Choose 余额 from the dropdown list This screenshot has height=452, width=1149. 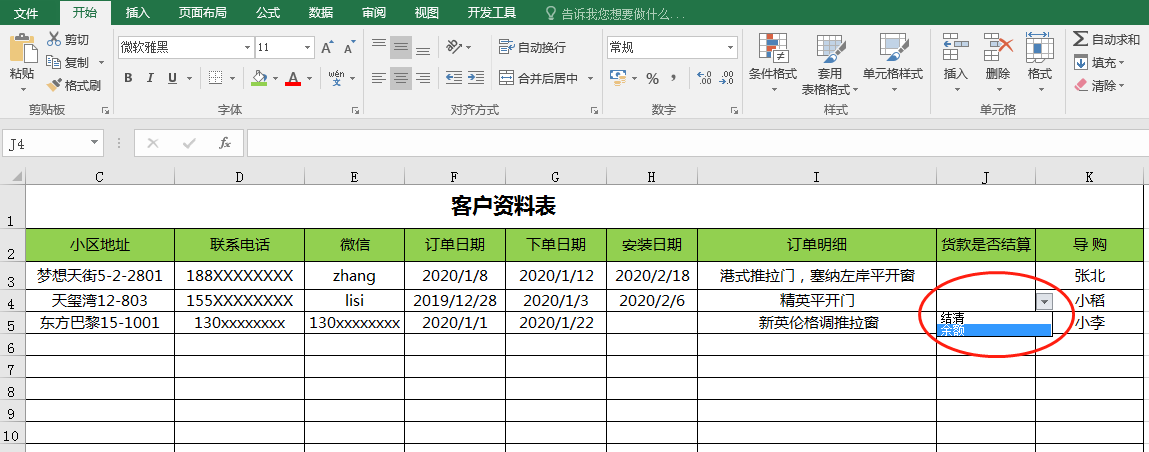tap(994, 330)
